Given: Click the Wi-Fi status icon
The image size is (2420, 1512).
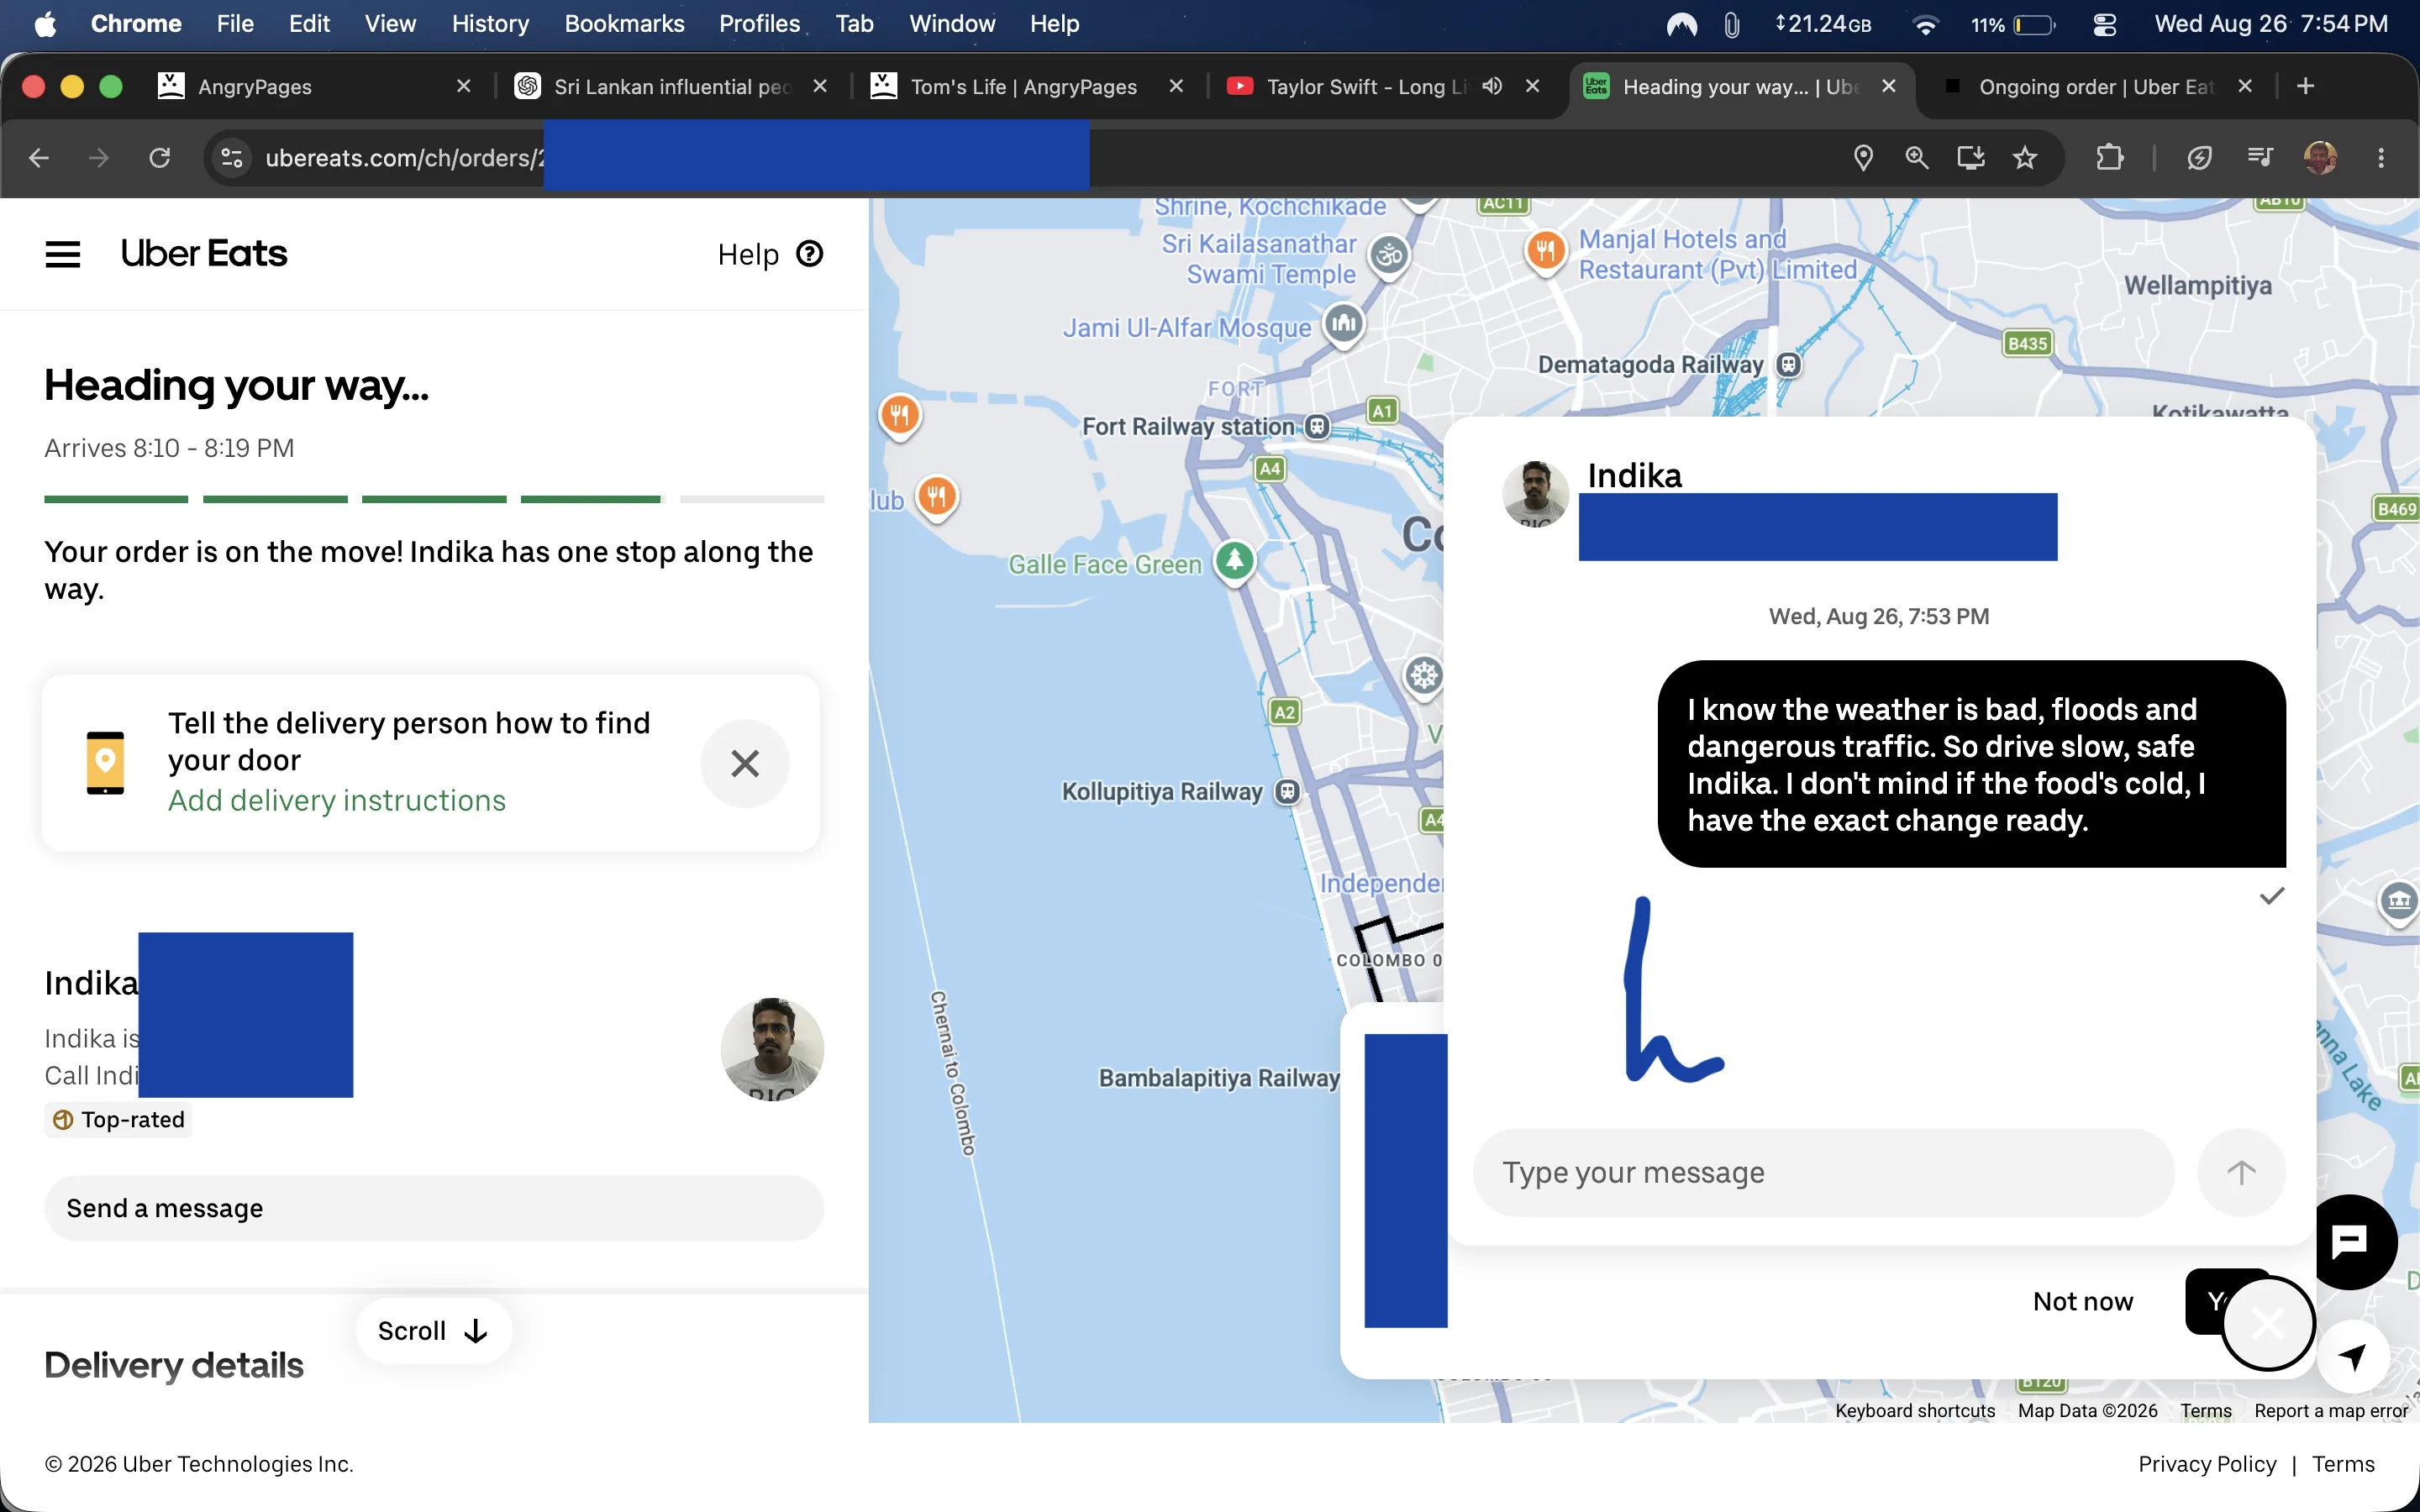Looking at the screenshot, I should [x=1925, y=24].
